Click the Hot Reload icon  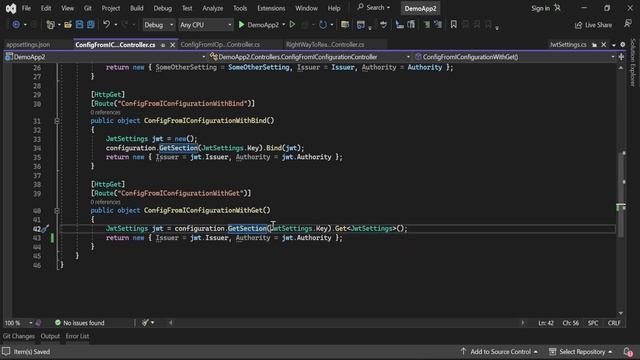coord(323,25)
